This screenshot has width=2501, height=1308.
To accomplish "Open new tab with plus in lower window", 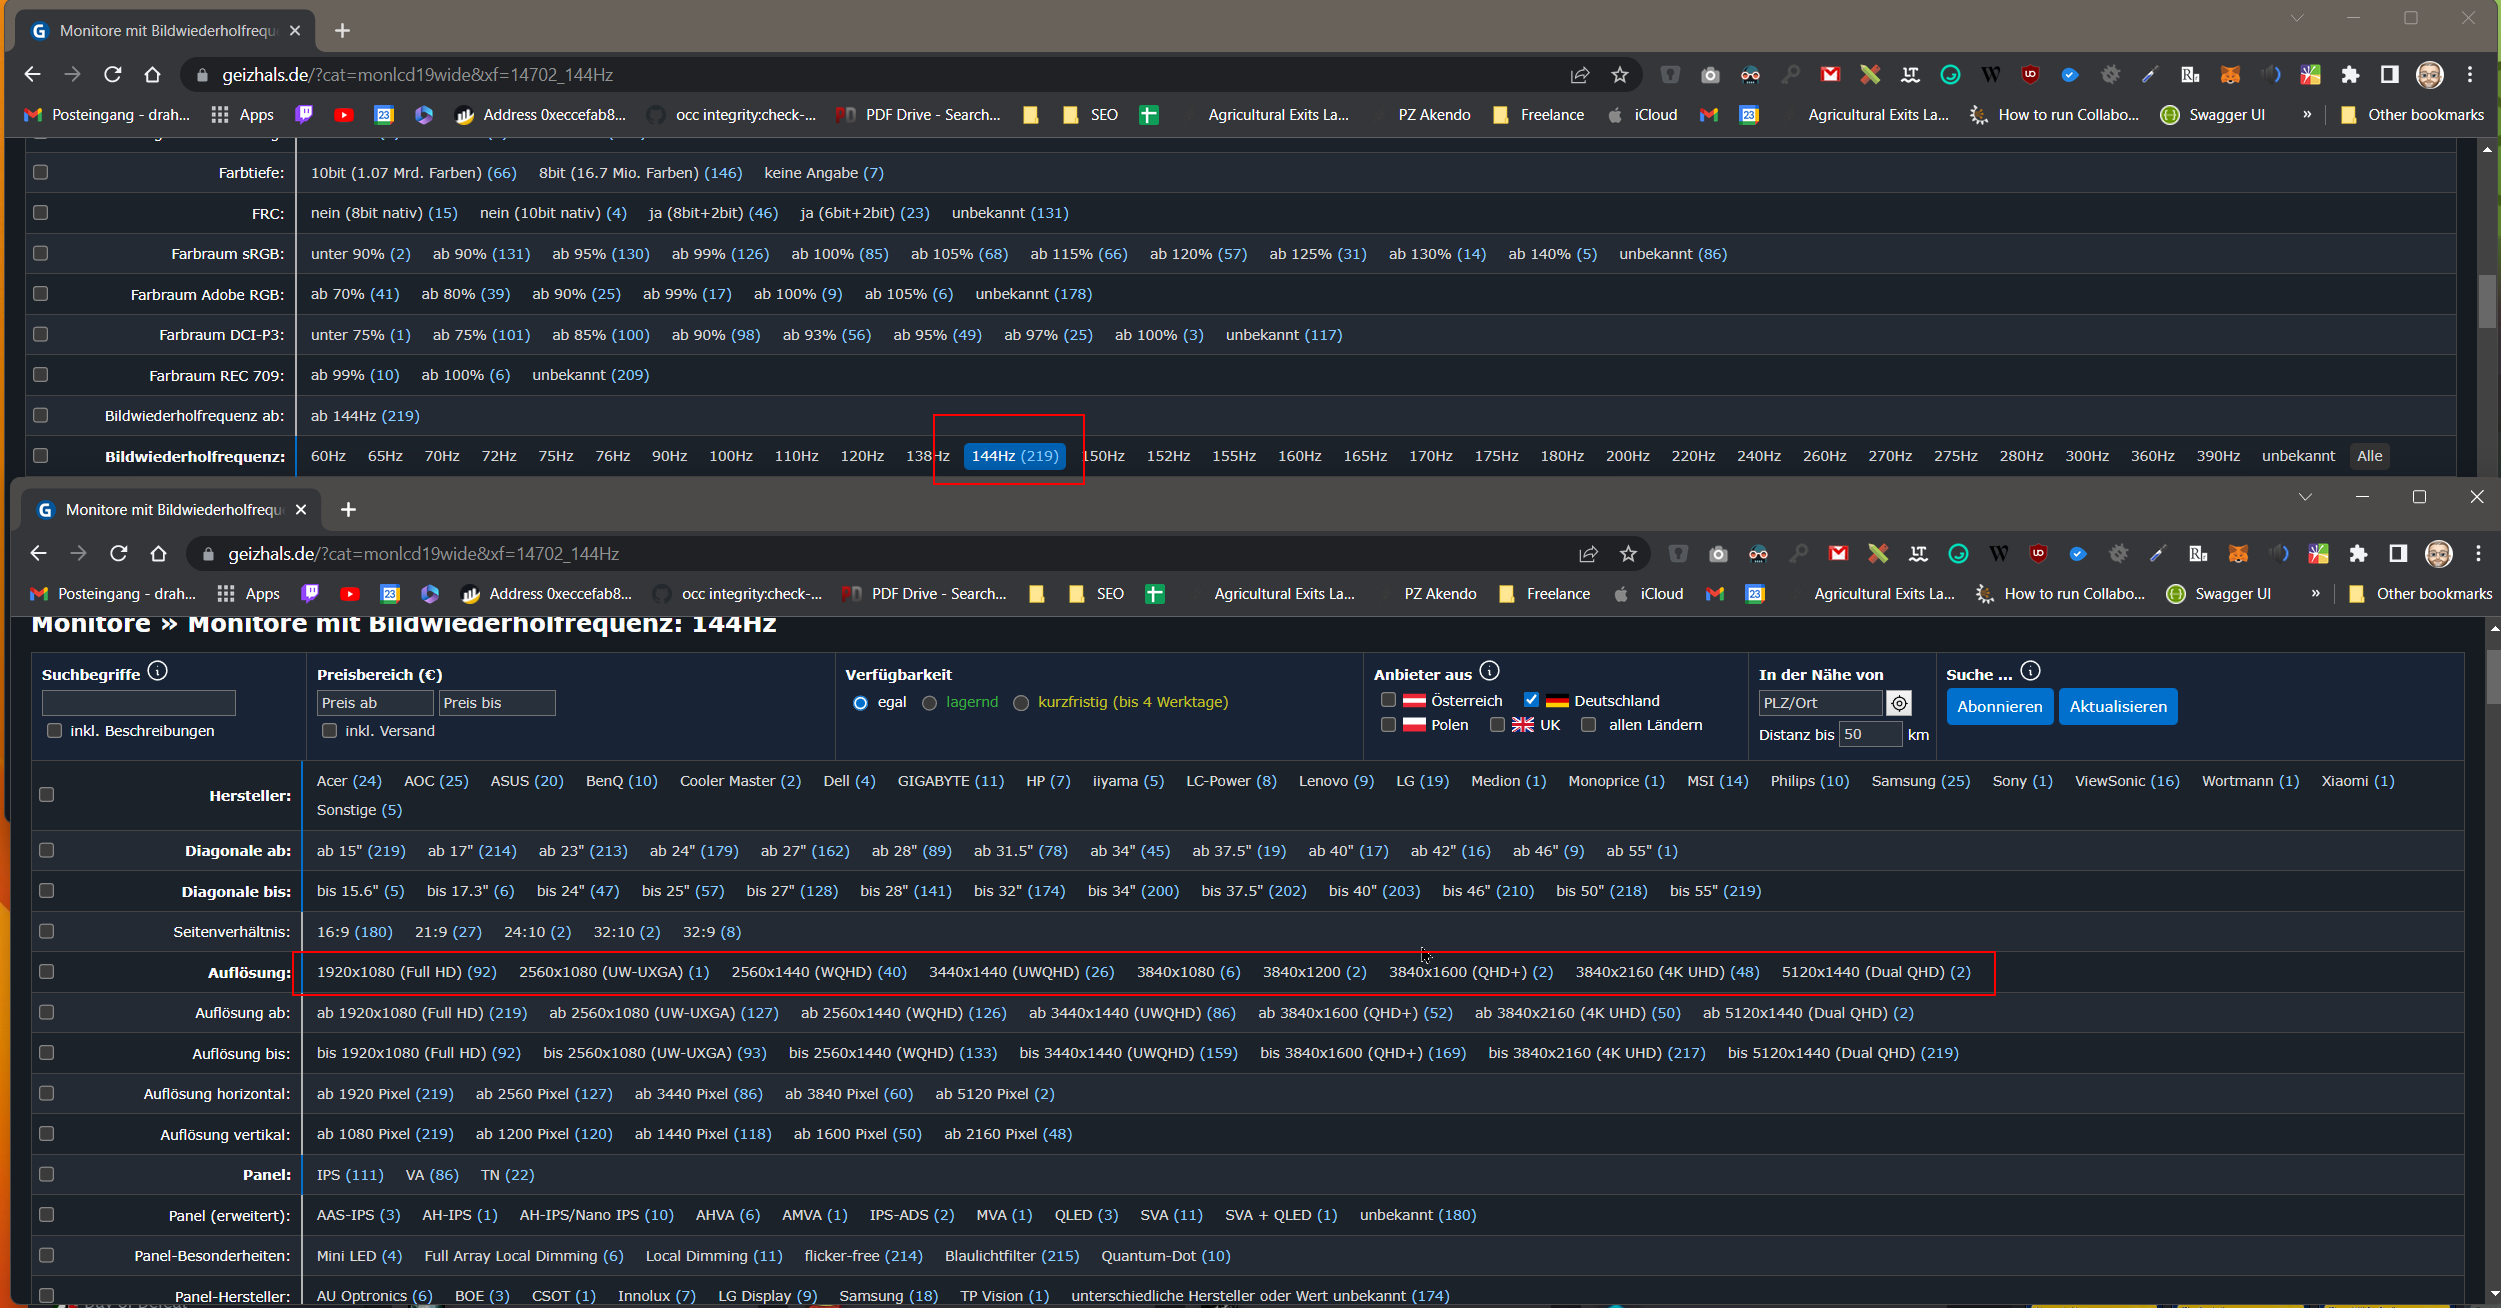I will tap(348, 510).
